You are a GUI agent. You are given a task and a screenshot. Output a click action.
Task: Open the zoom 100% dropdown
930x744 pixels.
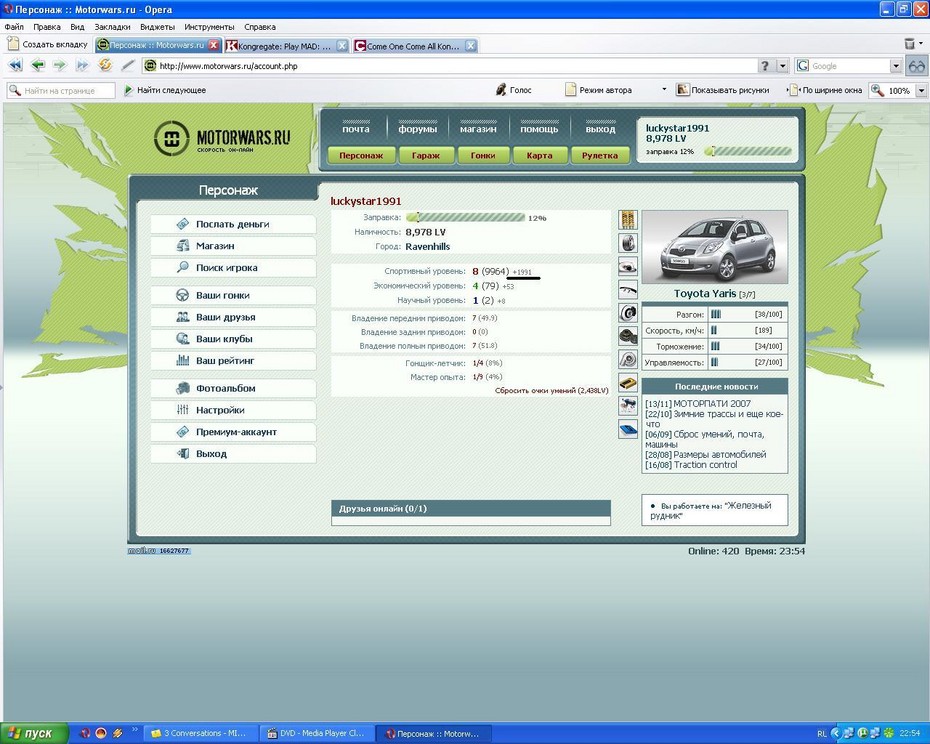920,90
